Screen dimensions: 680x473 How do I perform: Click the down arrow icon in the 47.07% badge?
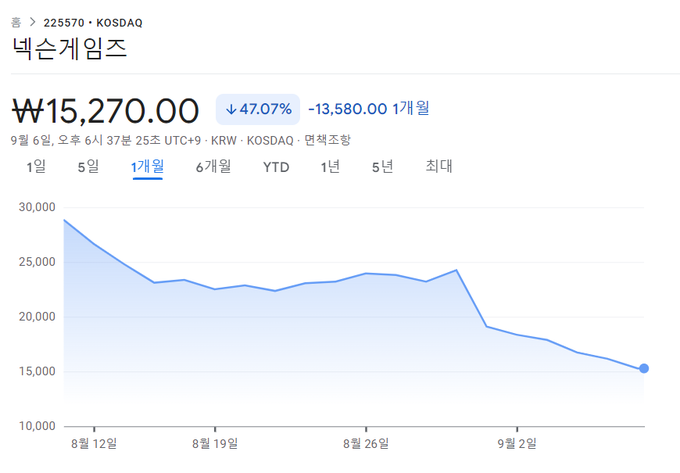pyautogui.click(x=231, y=109)
